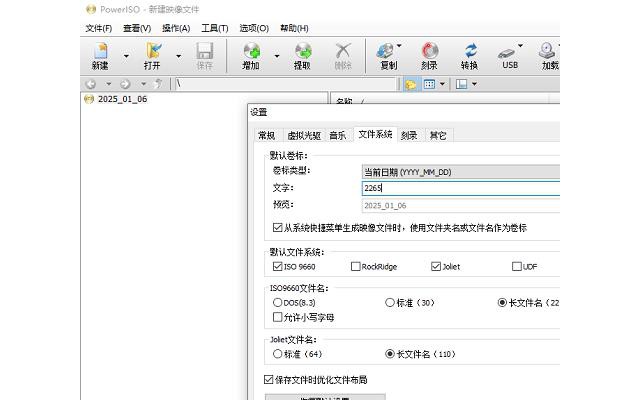640x400 pixels.
Task: Select the 文件系统 tab
Action: (x=375, y=134)
